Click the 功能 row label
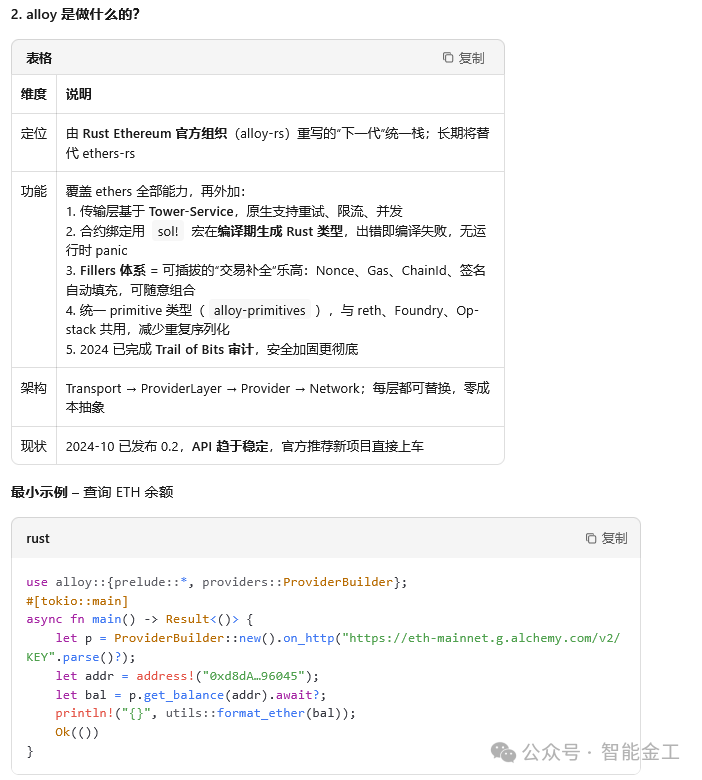Viewport: 702px width, 780px height. point(34,191)
